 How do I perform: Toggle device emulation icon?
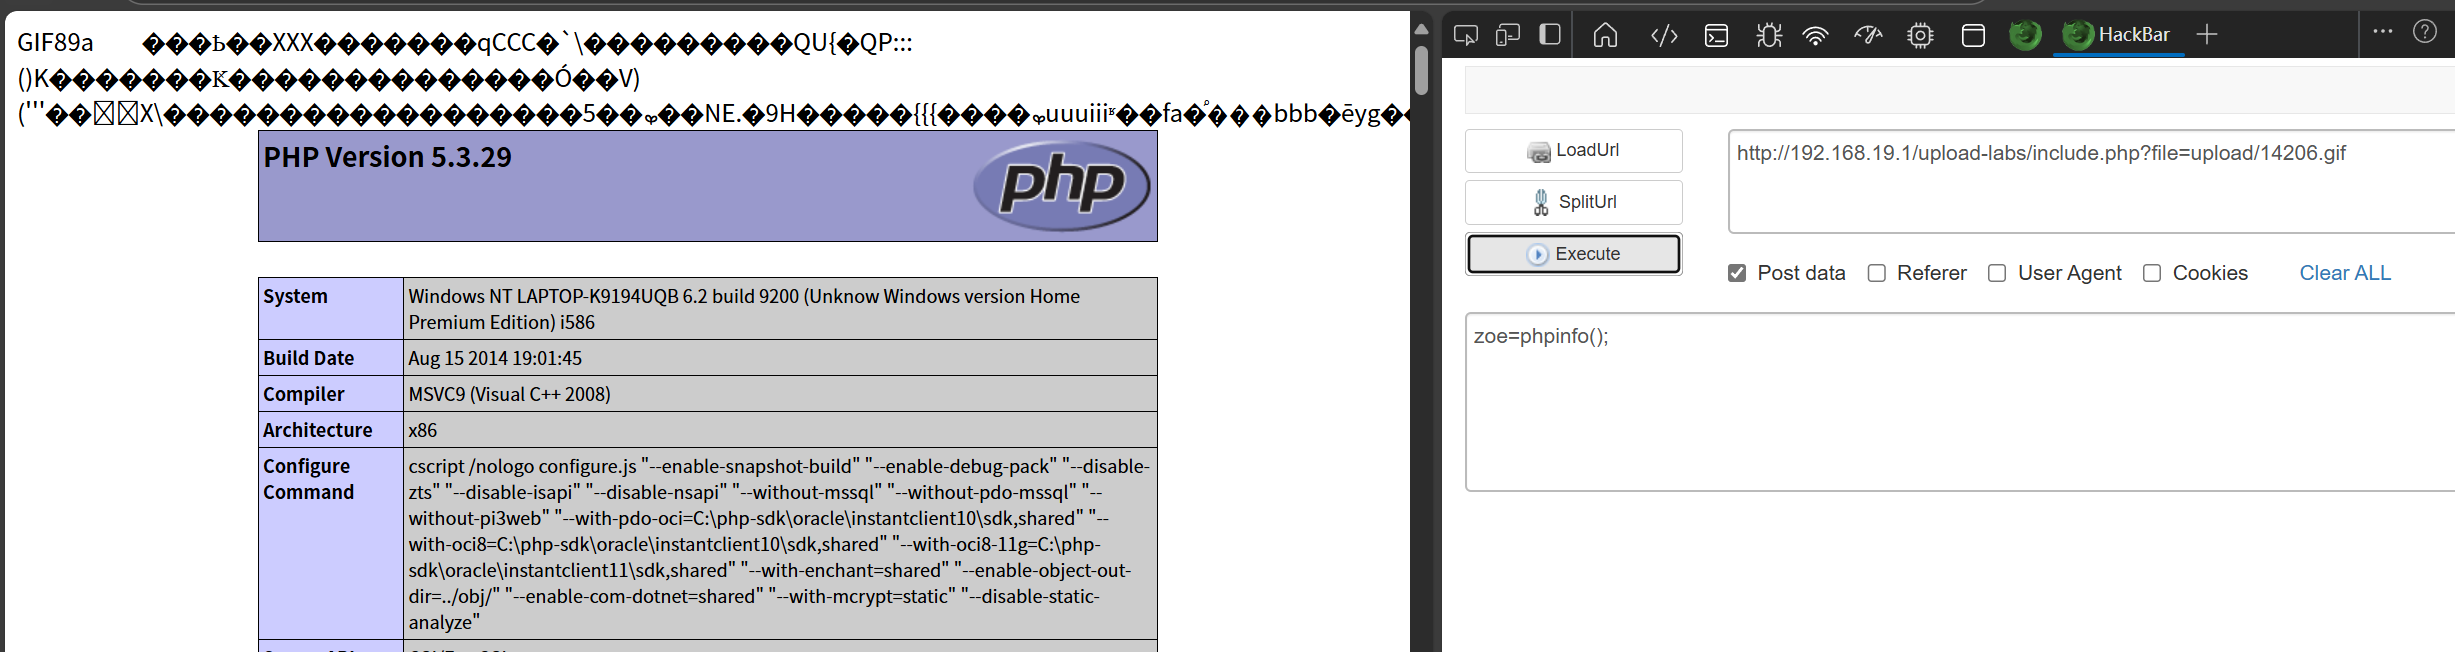(x=1508, y=35)
